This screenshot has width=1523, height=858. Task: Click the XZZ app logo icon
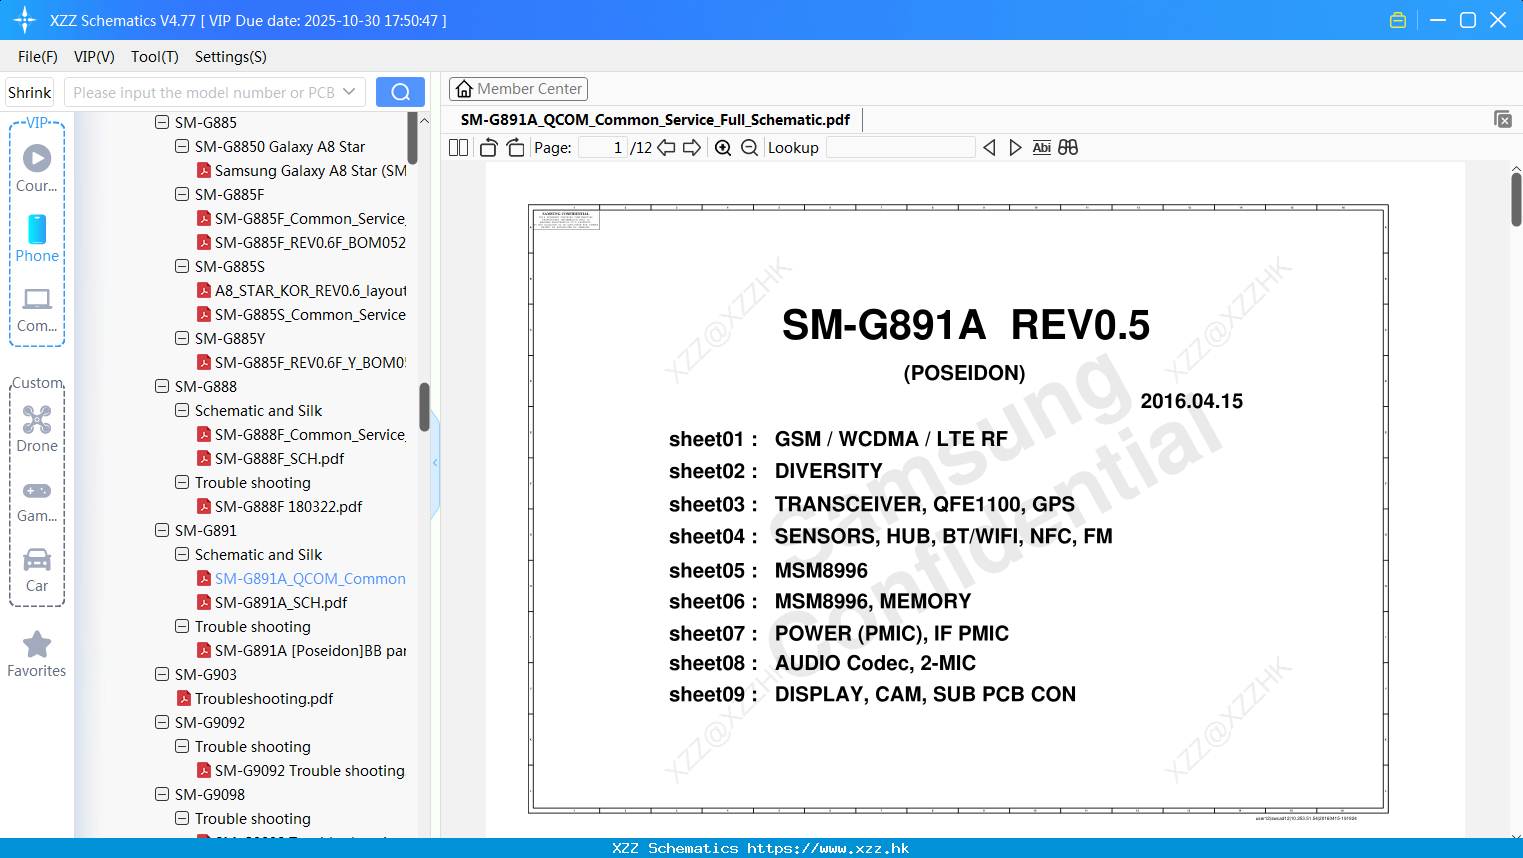25,20
